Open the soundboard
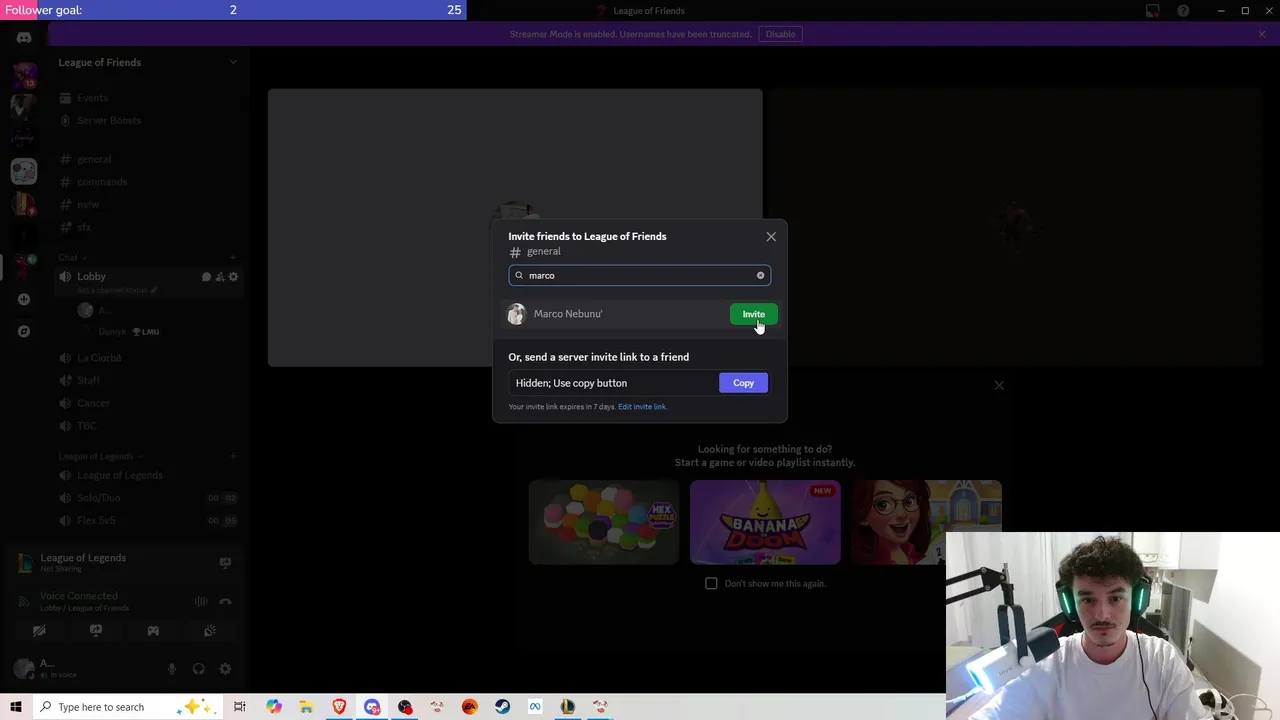Image resolution: width=1280 pixels, height=720 pixels. click(x=210, y=631)
